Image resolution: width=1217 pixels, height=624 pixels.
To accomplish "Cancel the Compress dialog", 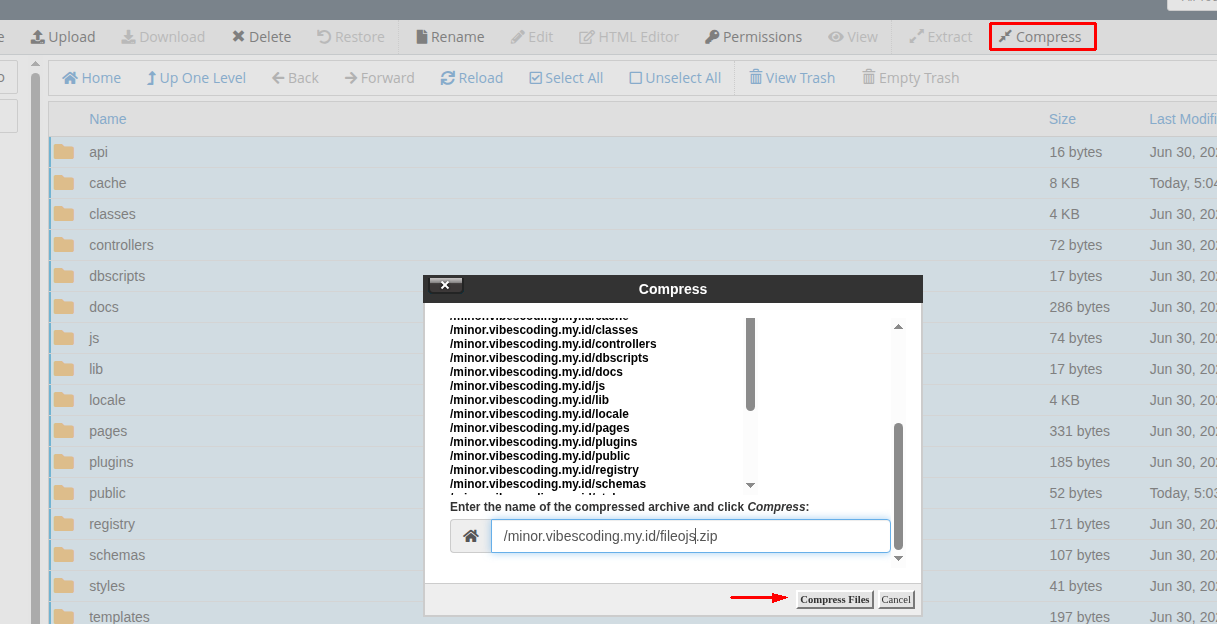I will click(896, 600).
